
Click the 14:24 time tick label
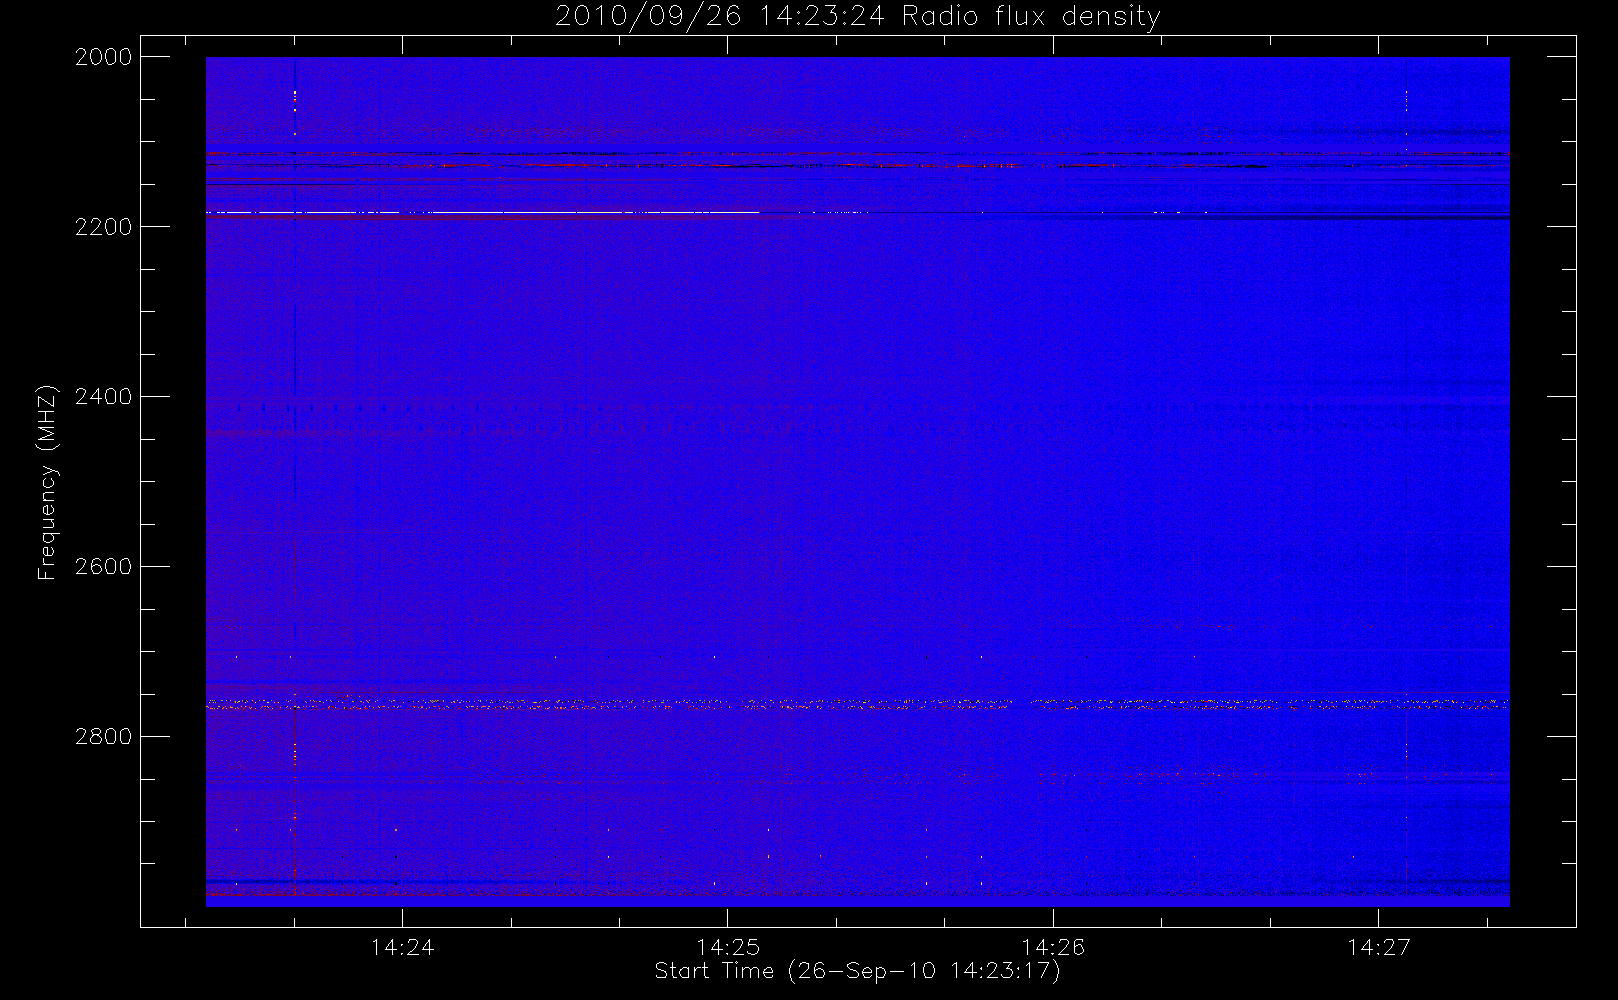pyautogui.click(x=402, y=947)
